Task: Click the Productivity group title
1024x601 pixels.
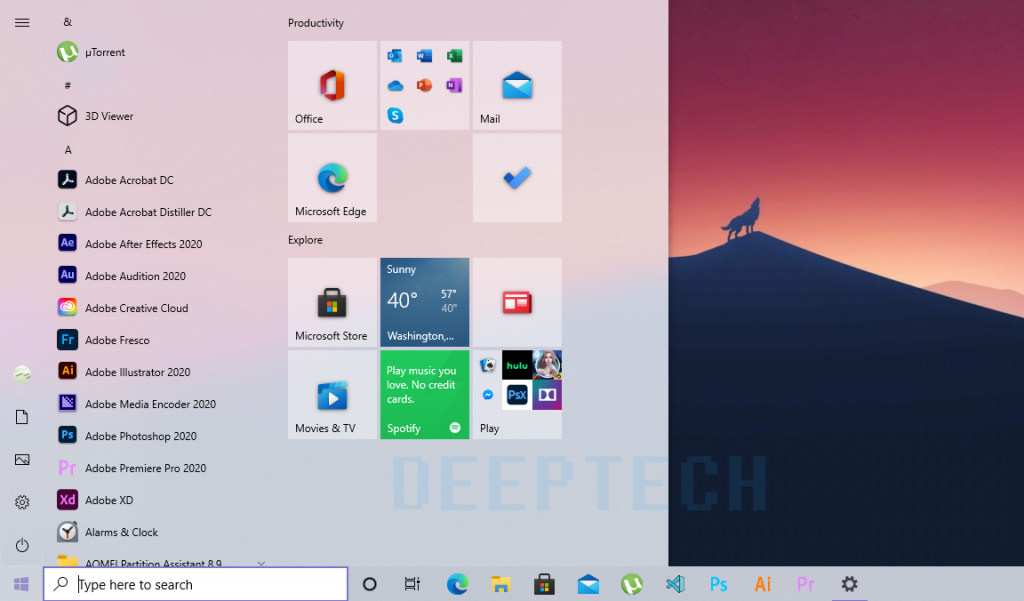Action: (x=315, y=23)
